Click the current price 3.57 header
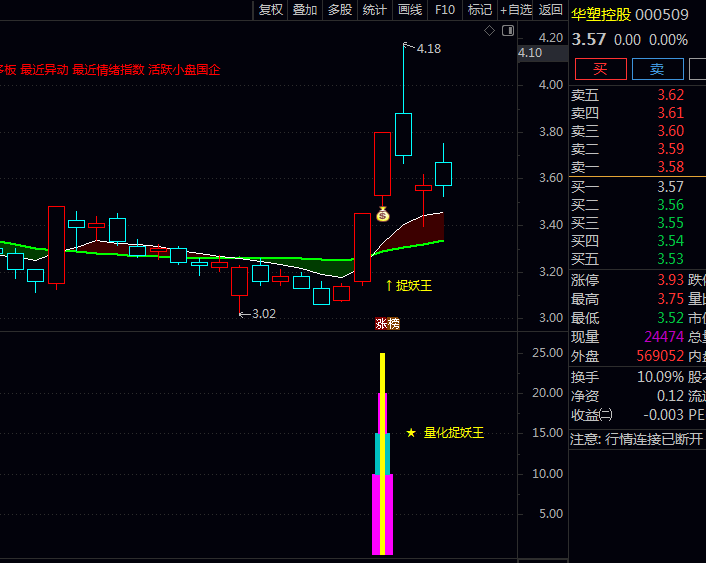 click(x=588, y=40)
